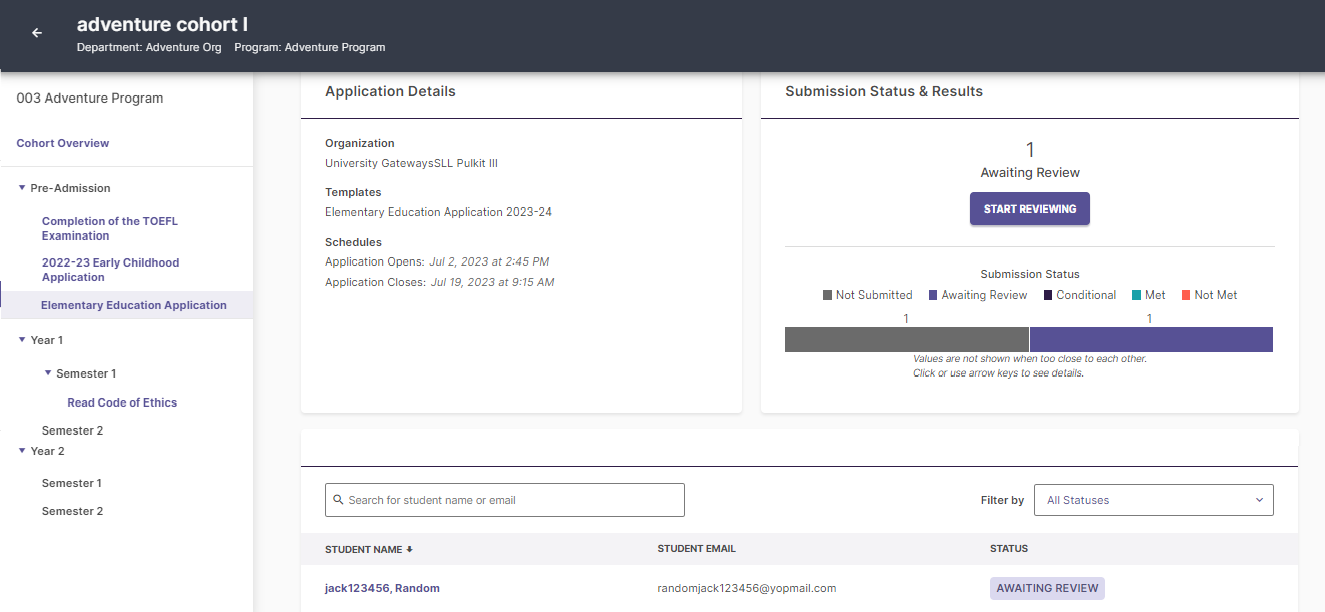The width and height of the screenshot is (1325, 612).
Task: Click the Status column header
Action: (1009, 549)
